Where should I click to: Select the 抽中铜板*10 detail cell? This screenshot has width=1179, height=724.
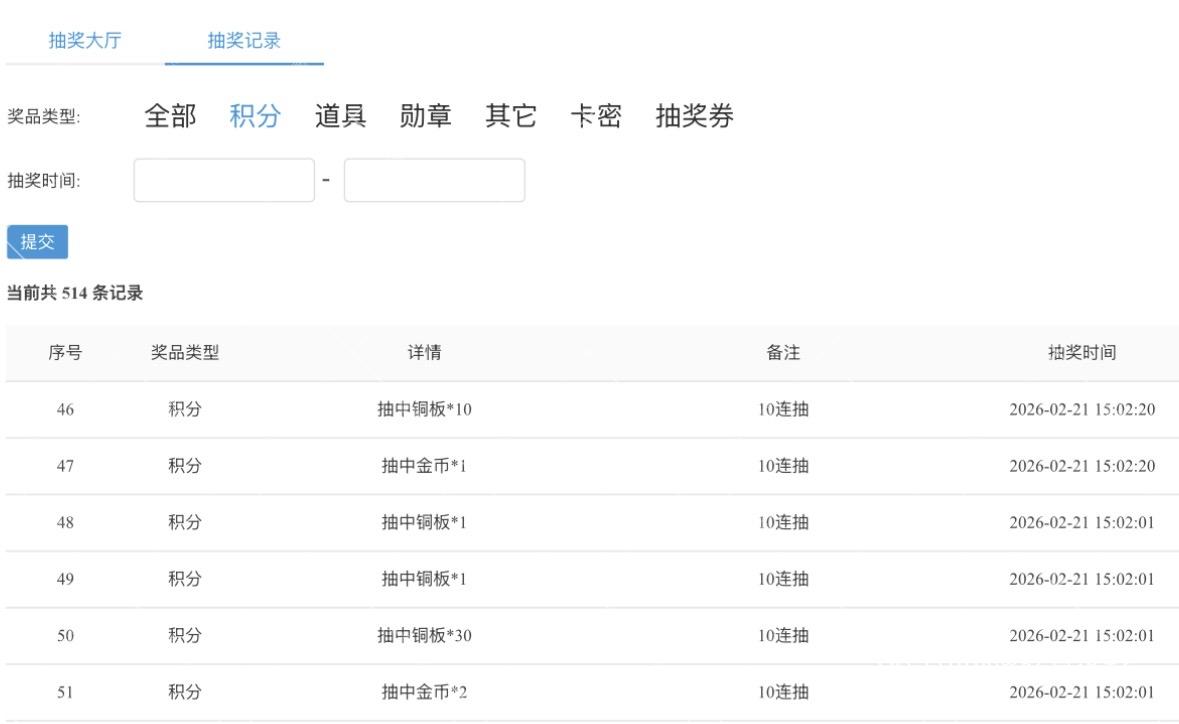tap(424, 410)
